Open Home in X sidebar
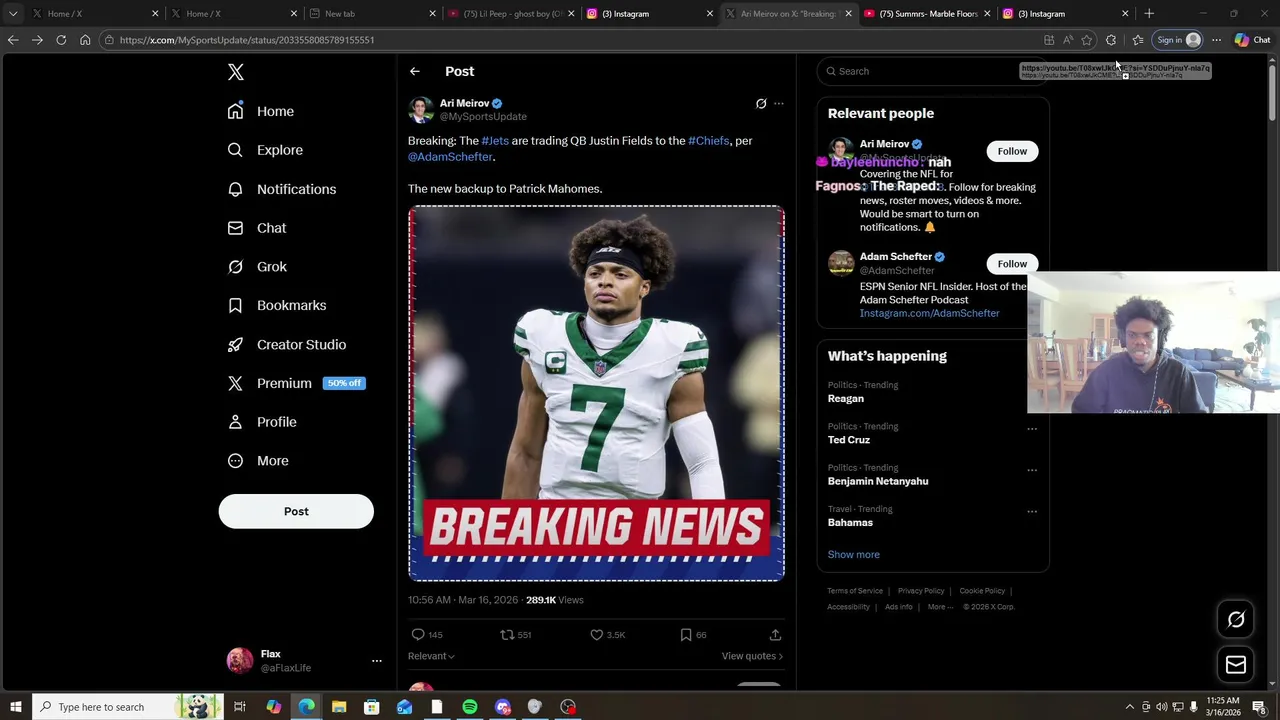 pos(260,111)
